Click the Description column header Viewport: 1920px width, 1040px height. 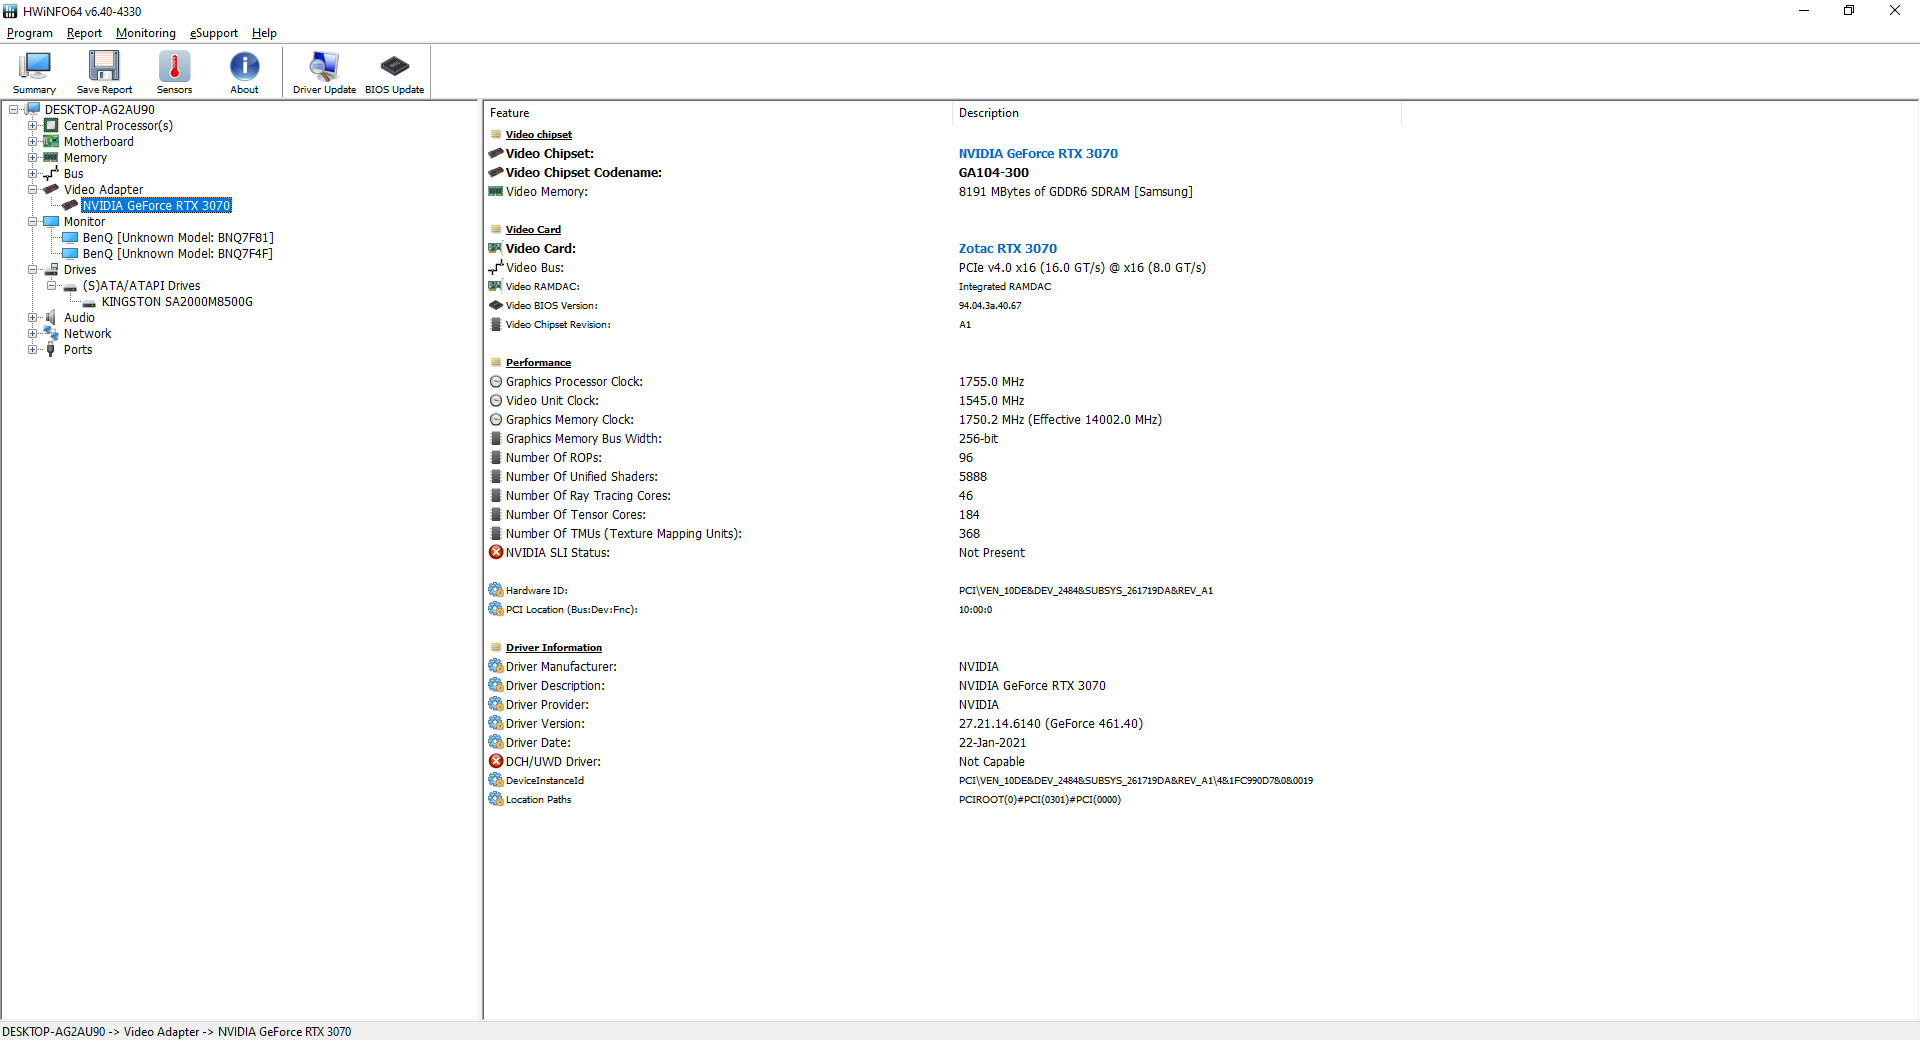point(1176,113)
